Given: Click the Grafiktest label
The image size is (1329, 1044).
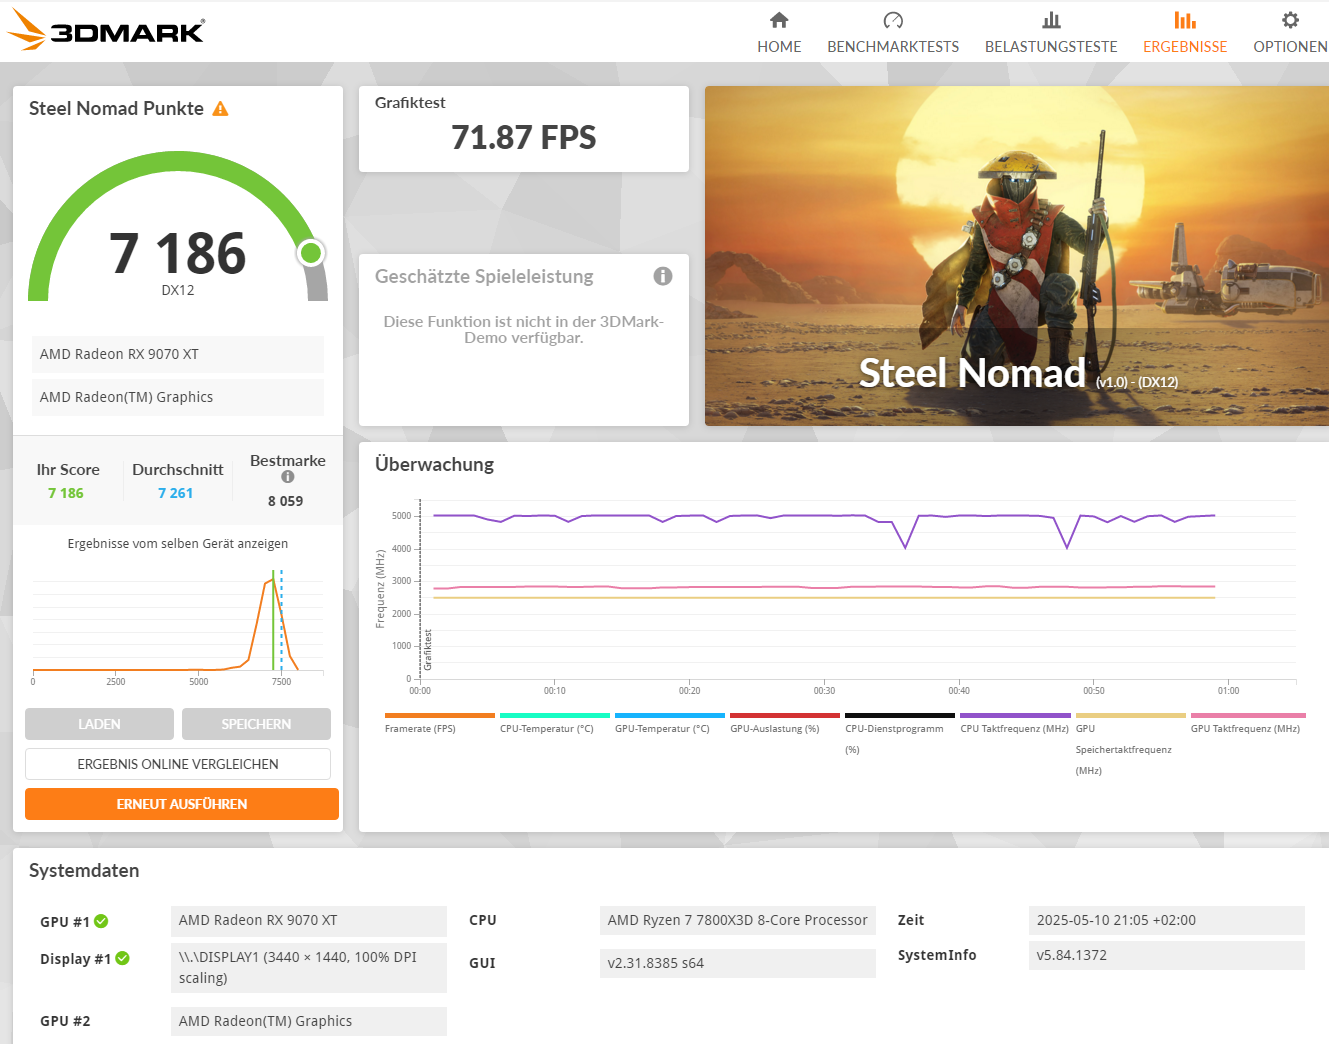Looking at the screenshot, I should (x=410, y=102).
